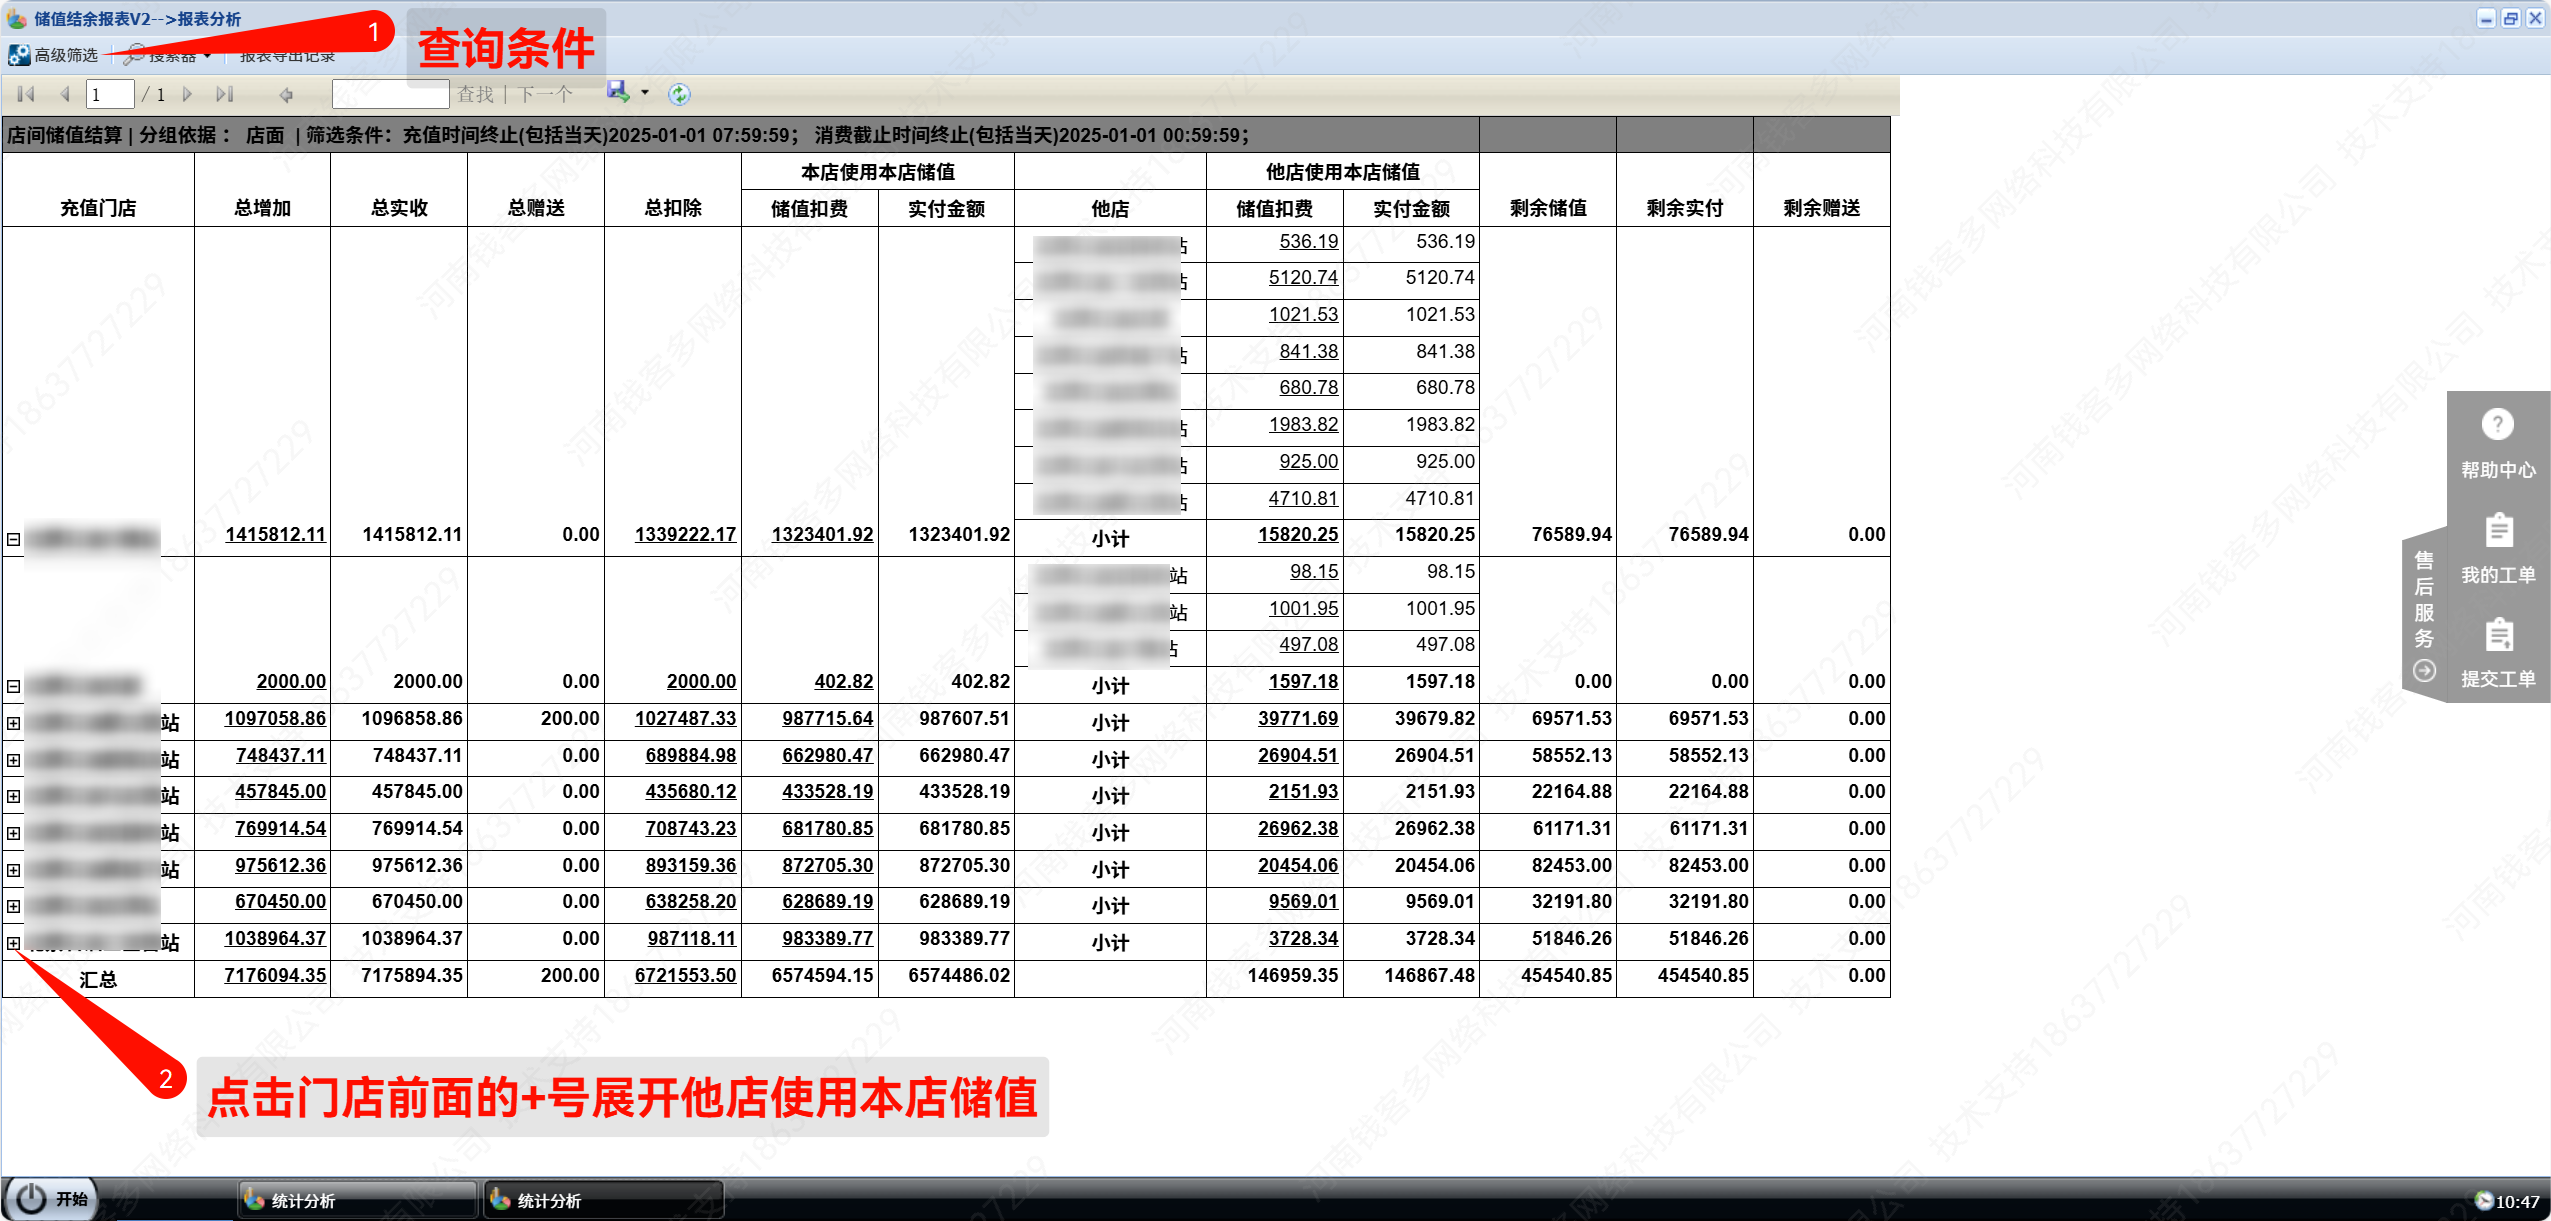Go to previous report page
Image resolution: width=2551 pixels, height=1221 pixels.
click(65, 94)
